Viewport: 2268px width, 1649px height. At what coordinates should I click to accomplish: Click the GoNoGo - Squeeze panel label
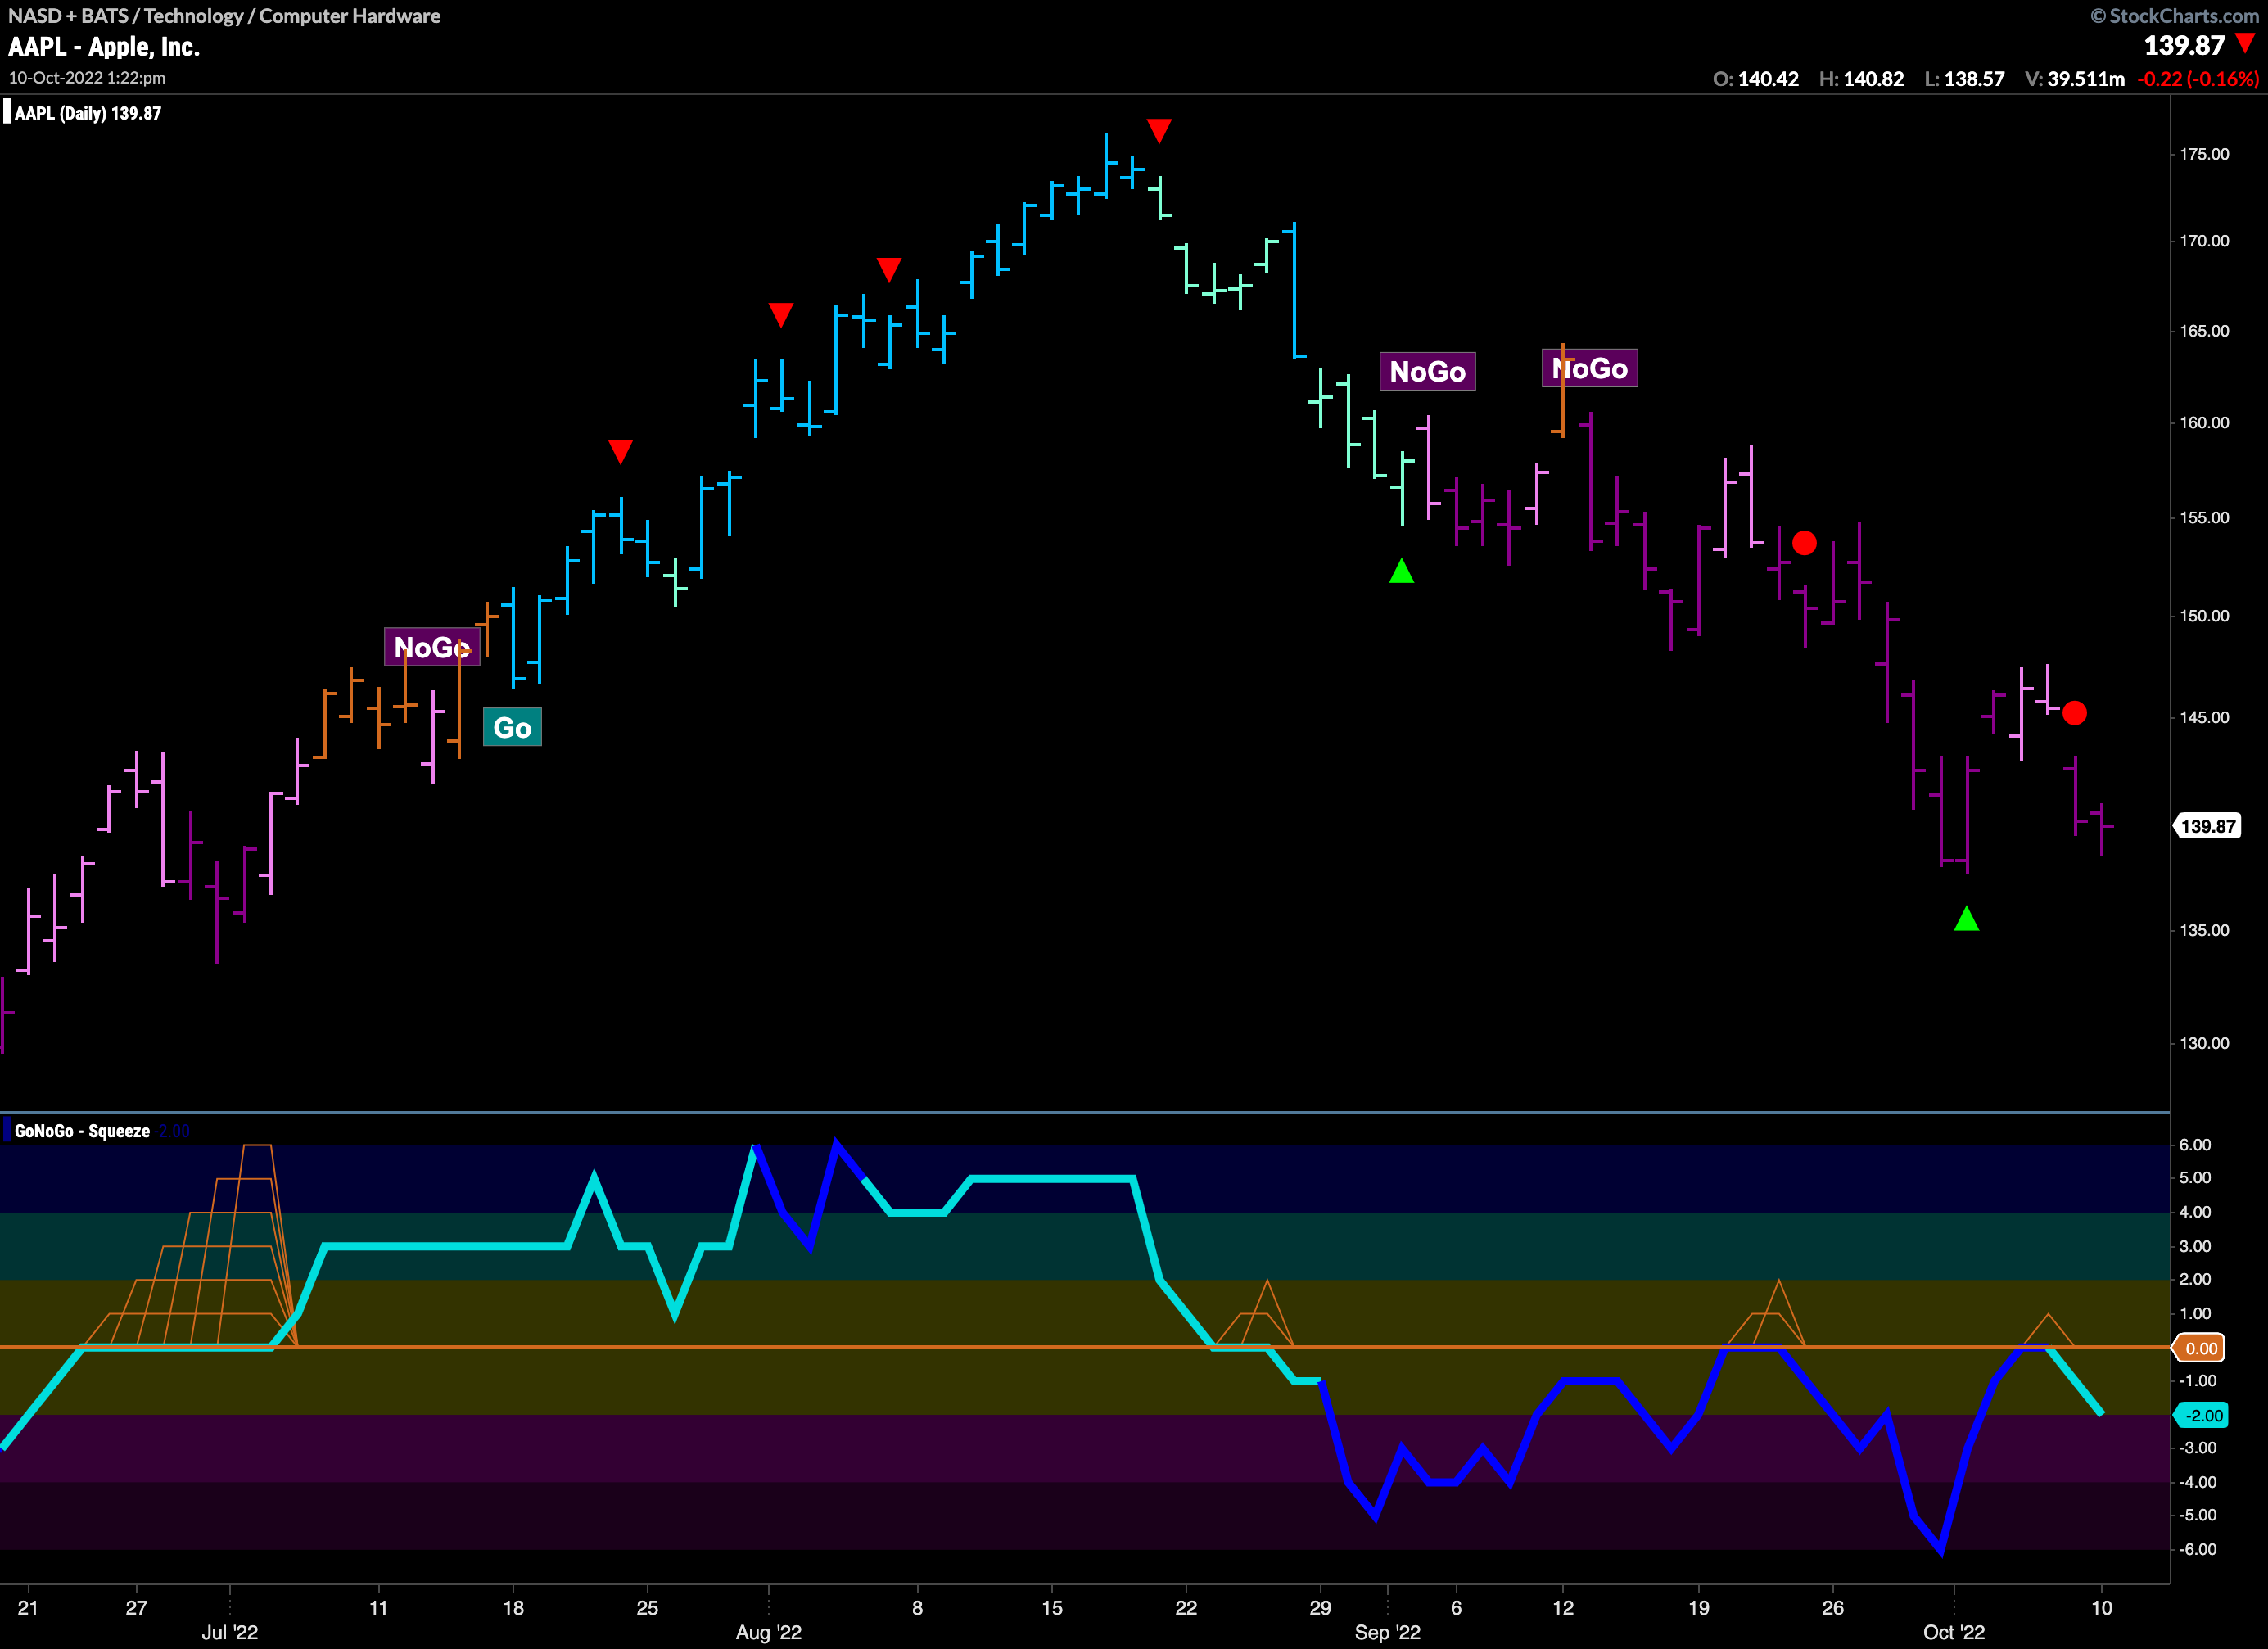tap(82, 1131)
